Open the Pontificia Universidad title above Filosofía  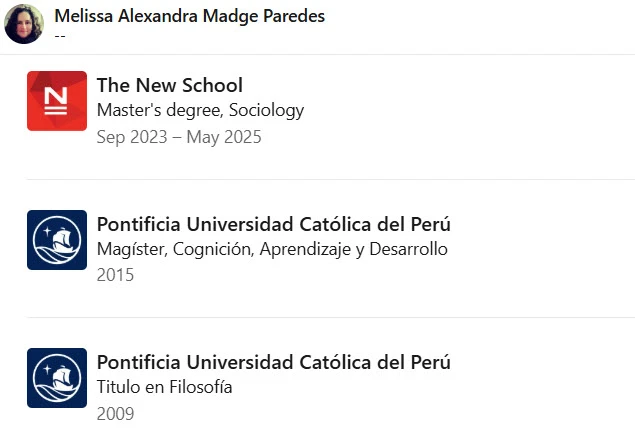point(274,362)
